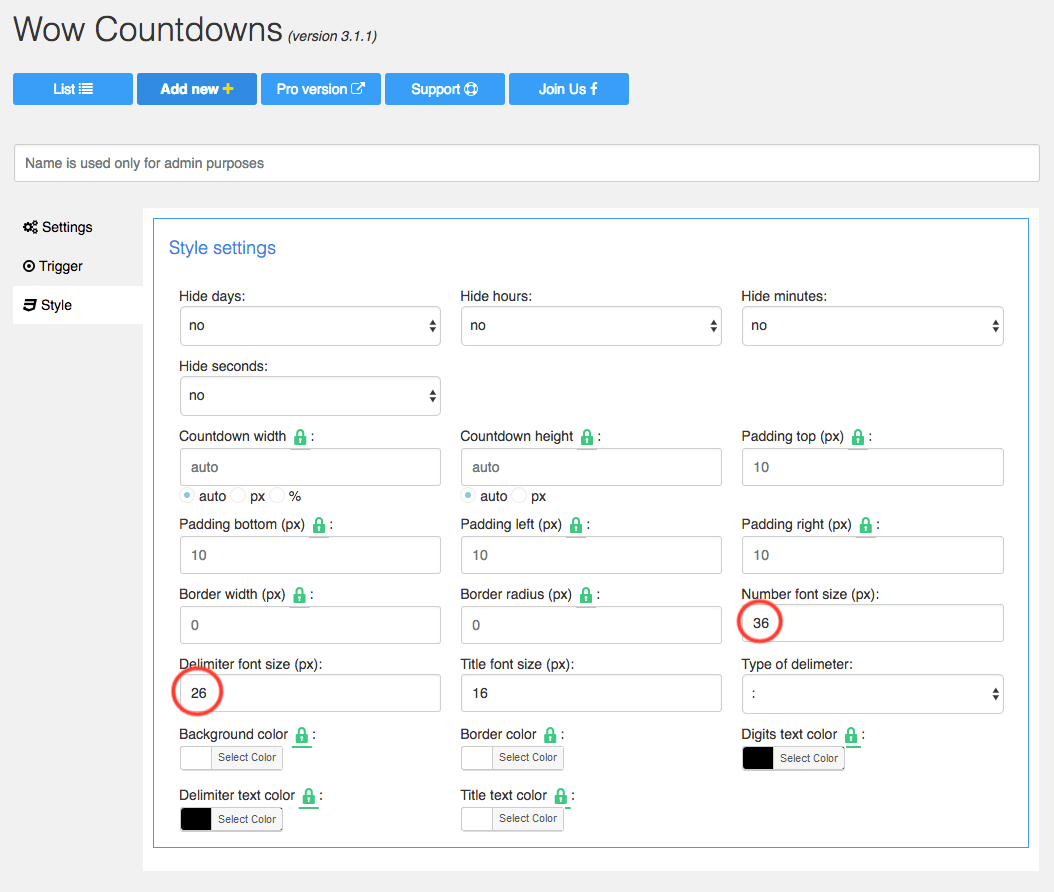This screenshot has width=1054, height=892.
Task: Click lock icon beside Delimiter text color
Action: tap(309, 796)
